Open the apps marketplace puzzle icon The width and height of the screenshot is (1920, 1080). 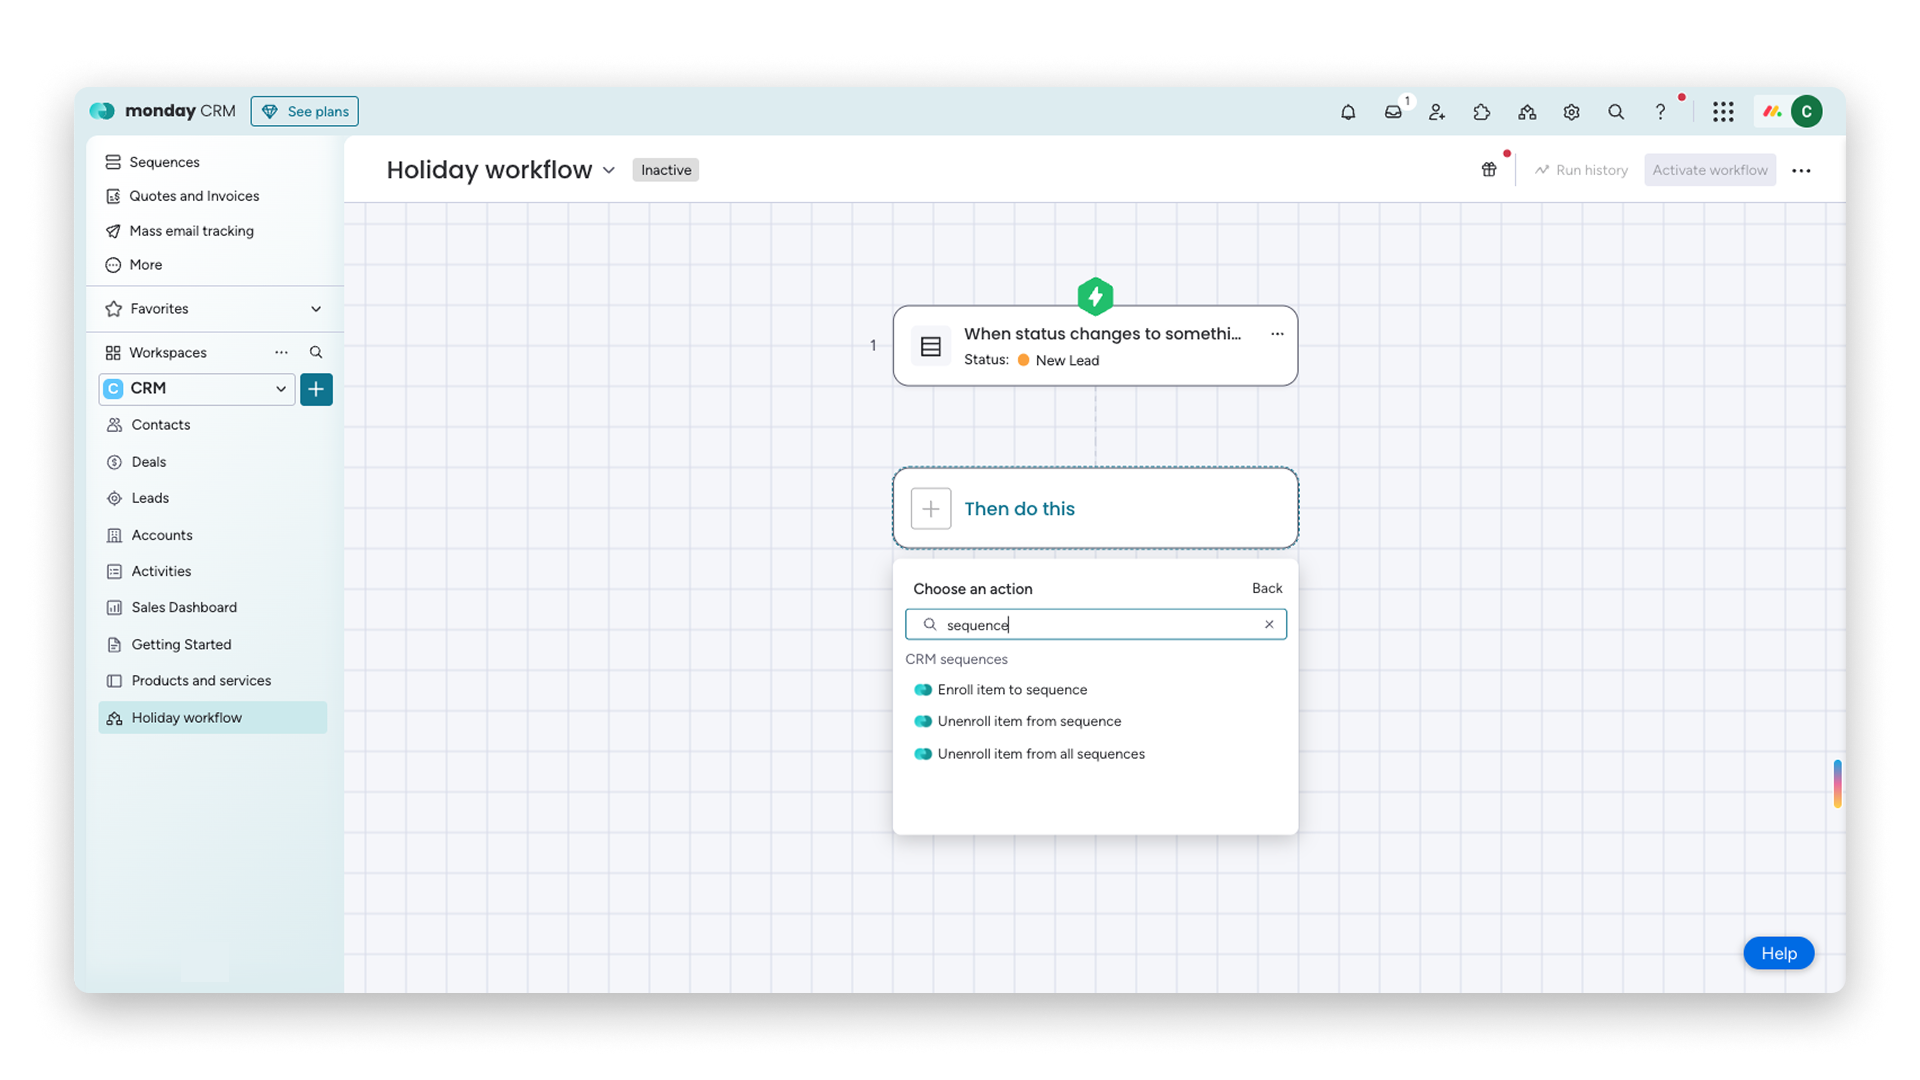(x=1482, y=112)
